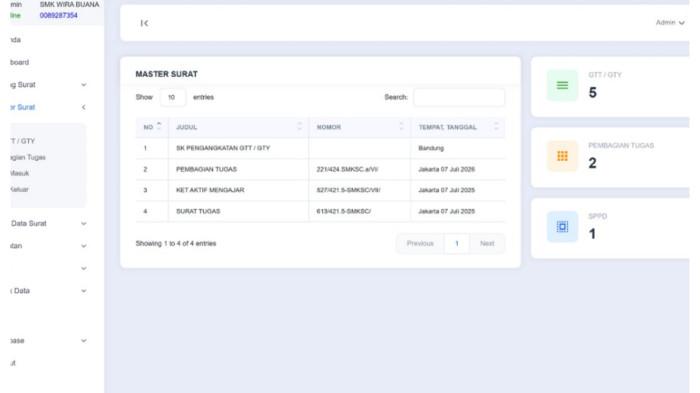This screenshot has width=700, height=393.
Task: Open the Beranda sidebar item at top
Action: pos(16,40)
